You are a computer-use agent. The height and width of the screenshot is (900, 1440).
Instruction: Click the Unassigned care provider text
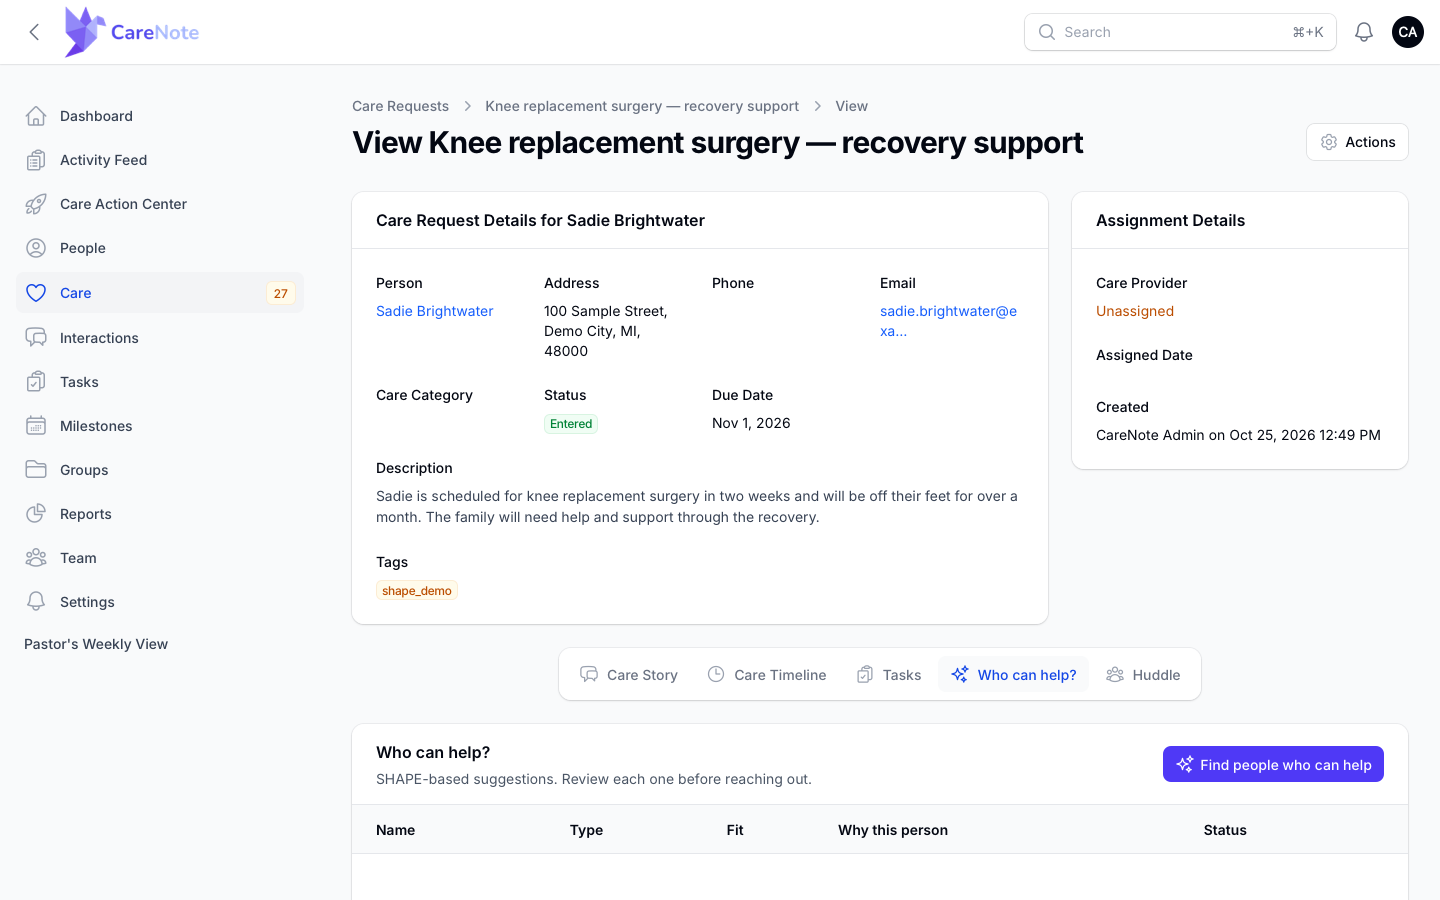pyautogui.click(x=1135, y=311)
